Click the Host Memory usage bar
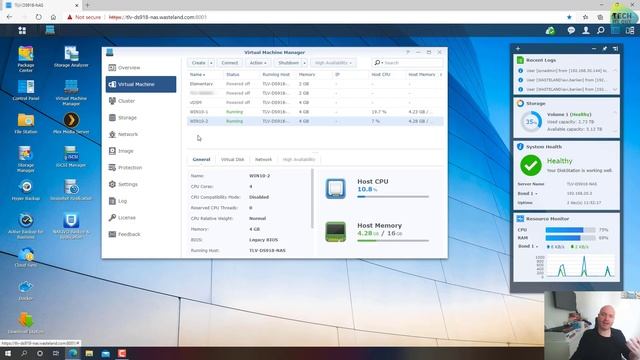The width and height of the screenshot is (640, 360). (393, 241)
